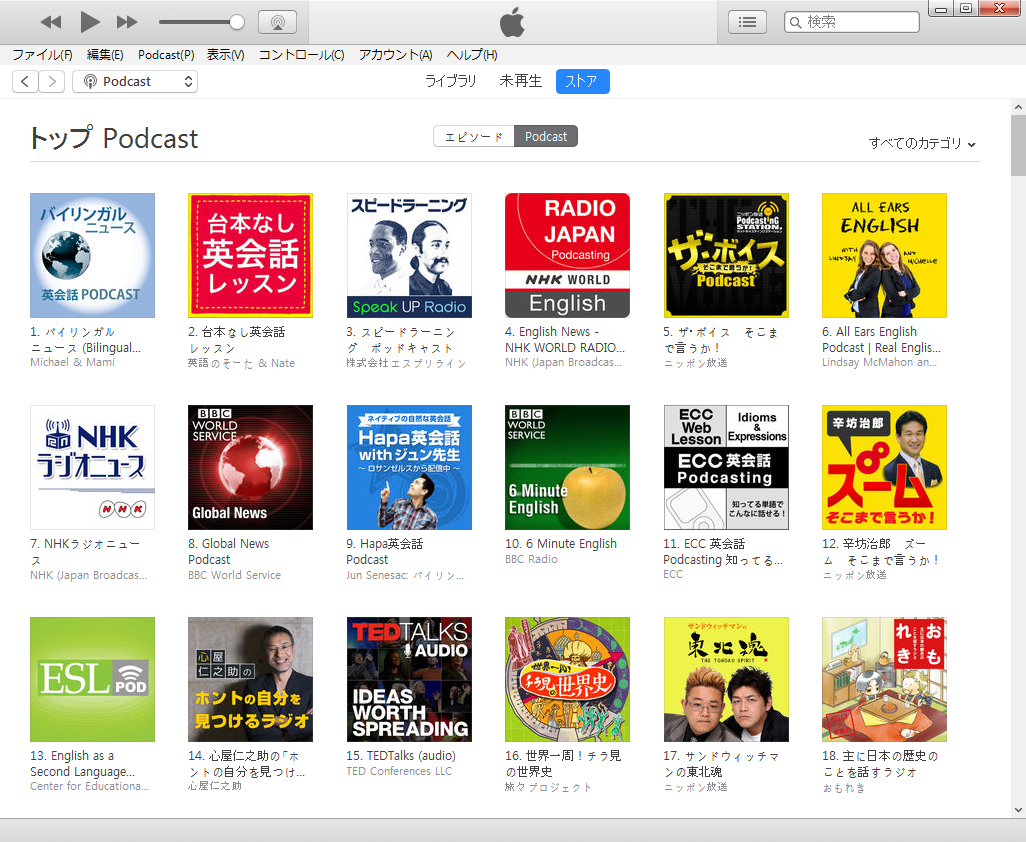
Task: Click the play button
Action: tap(90, 22)
